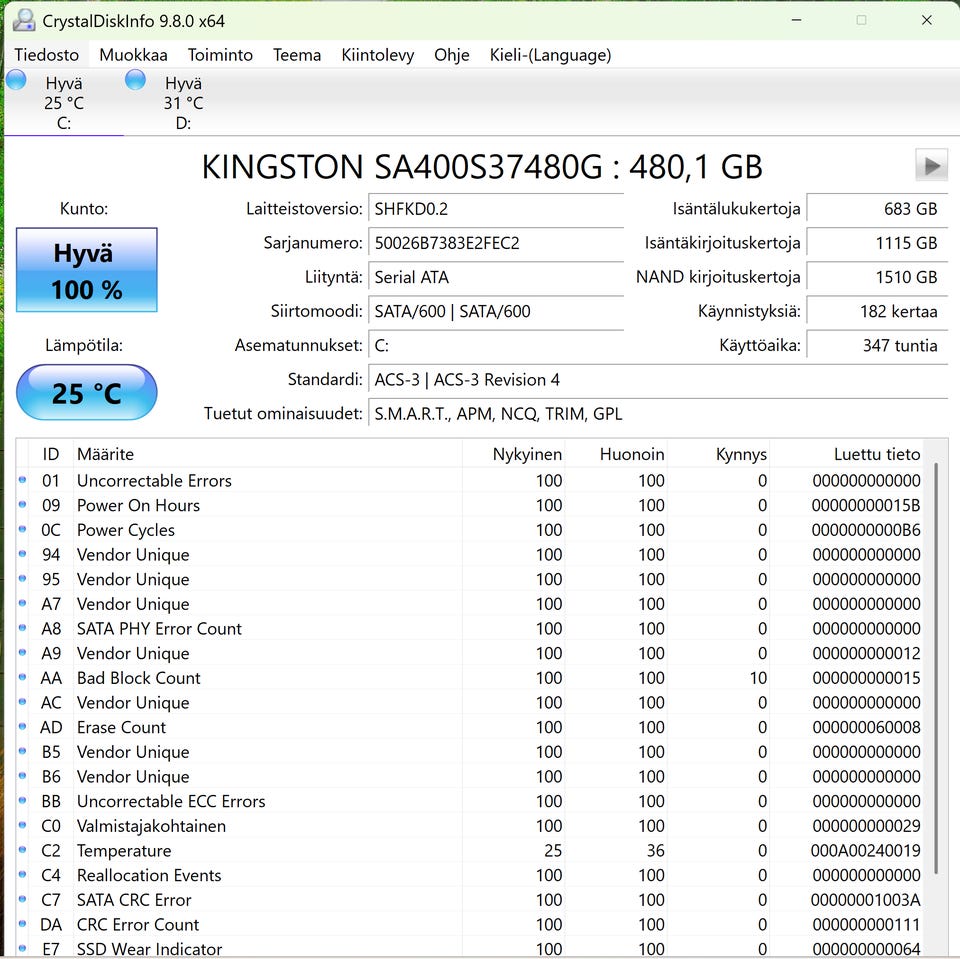Click the 25 °C temperature button
The width and height of the screenshot is (960, 959).
tap(87, 392)
